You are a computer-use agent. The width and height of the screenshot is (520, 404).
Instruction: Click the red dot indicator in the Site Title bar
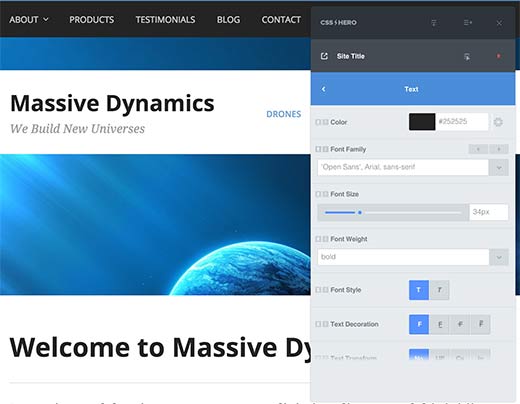point(499,56)
